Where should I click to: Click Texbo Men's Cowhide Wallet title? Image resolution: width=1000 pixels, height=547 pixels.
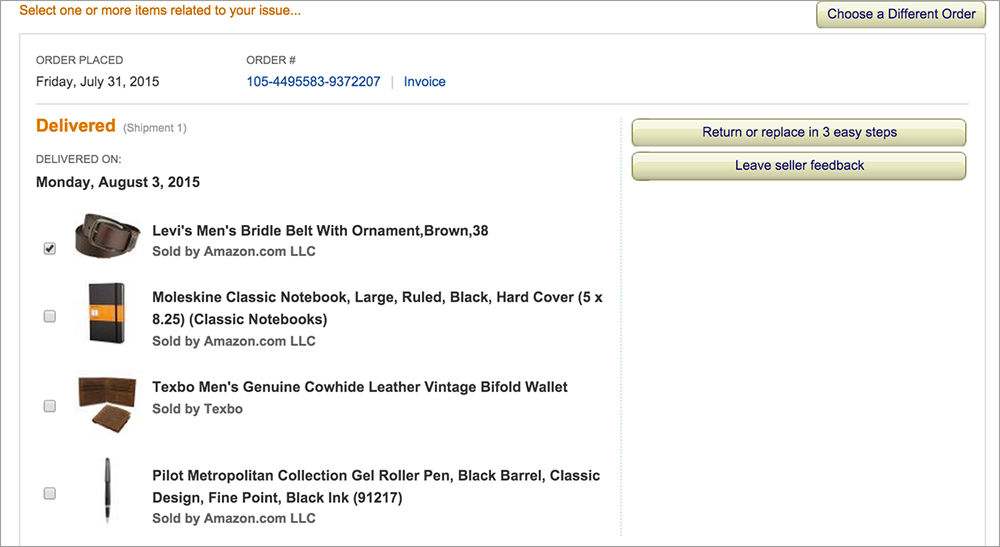pyautogui.click(x=360, y=387)
